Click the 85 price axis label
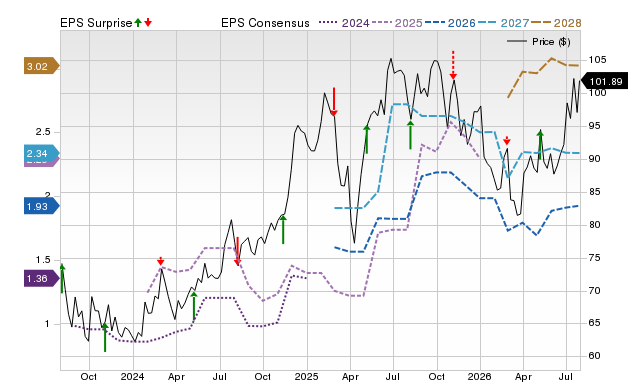The image size is (640, 382). click(594, 191)
